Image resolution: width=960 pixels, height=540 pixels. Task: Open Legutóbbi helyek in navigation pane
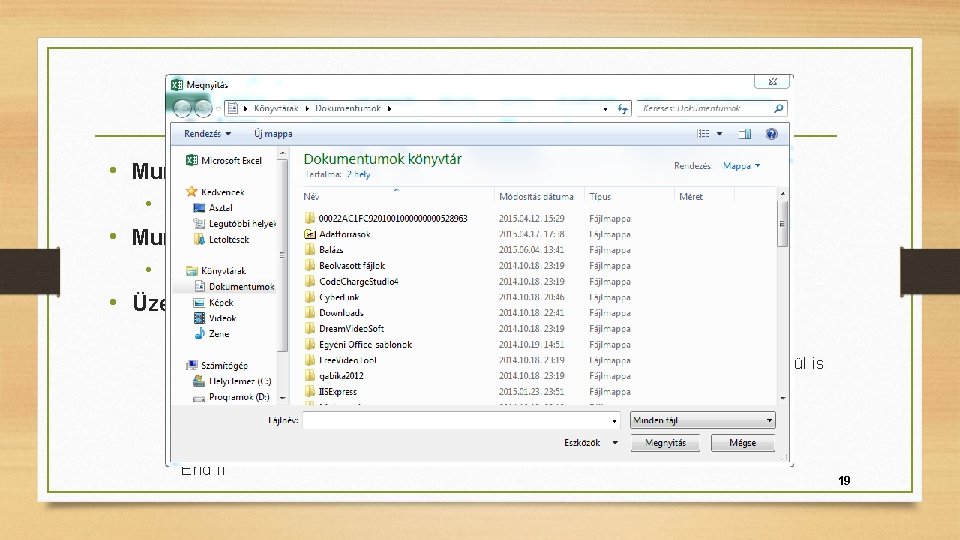(234, 223)
